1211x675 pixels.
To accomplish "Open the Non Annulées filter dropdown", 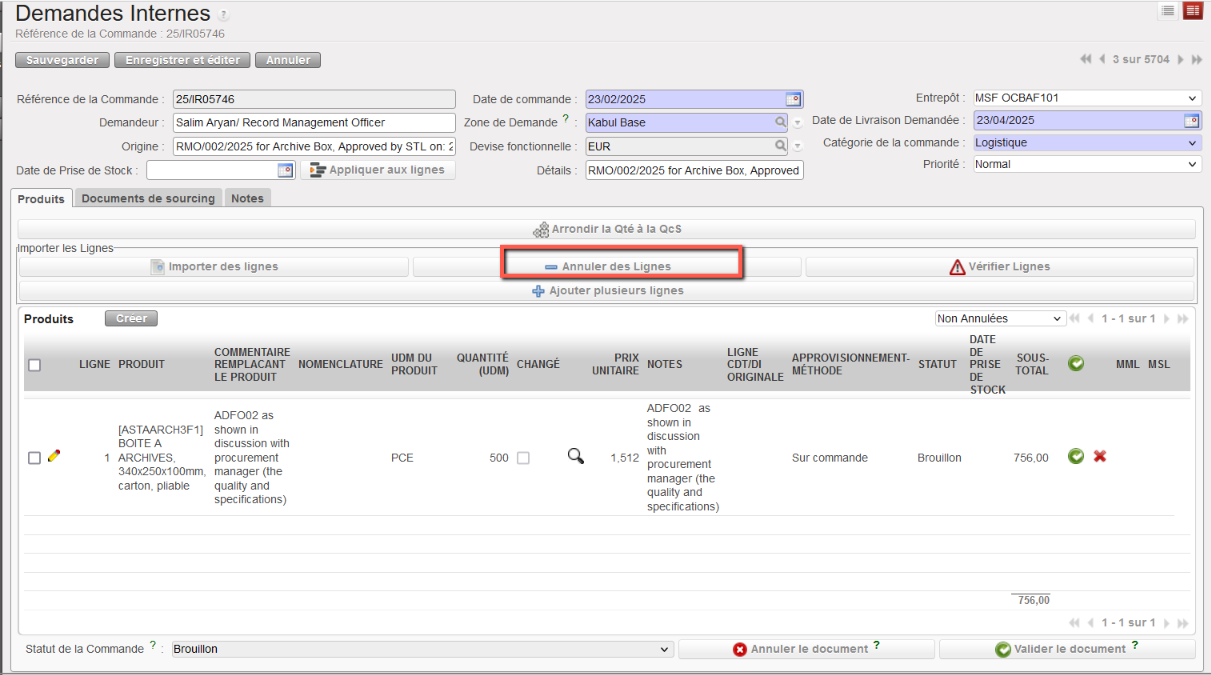I will pos(999,319).
